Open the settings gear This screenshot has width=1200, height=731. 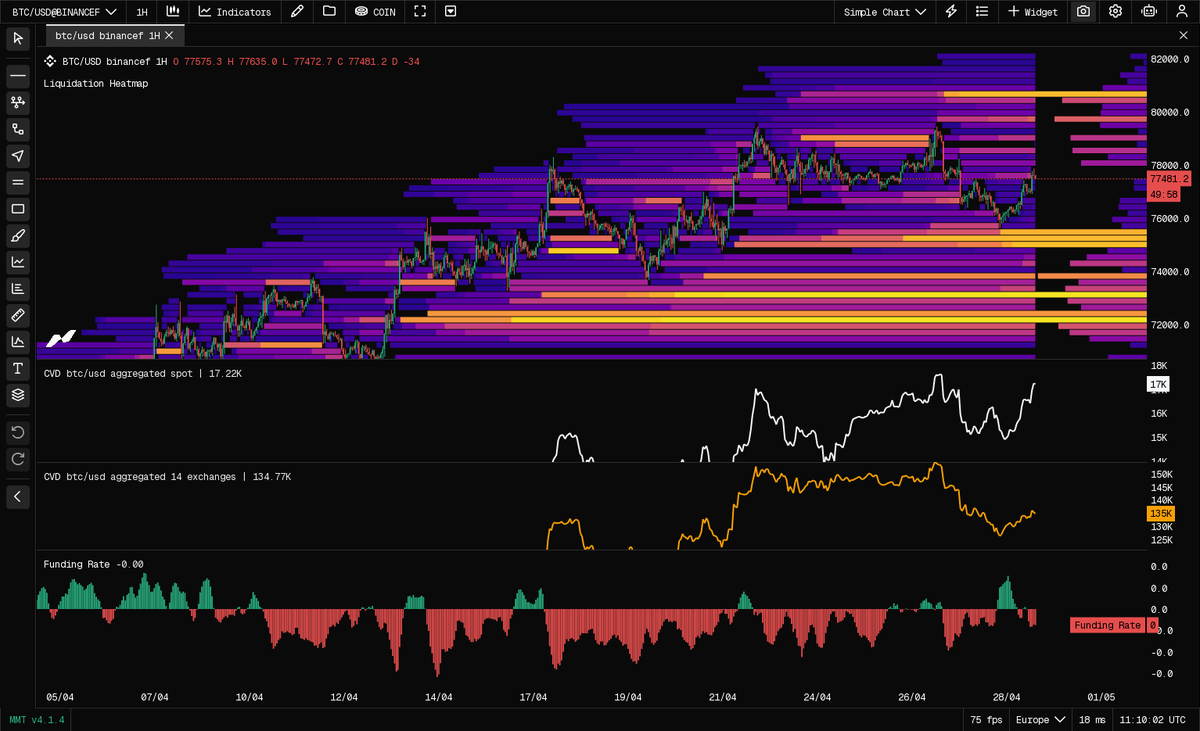point(1116,12)
